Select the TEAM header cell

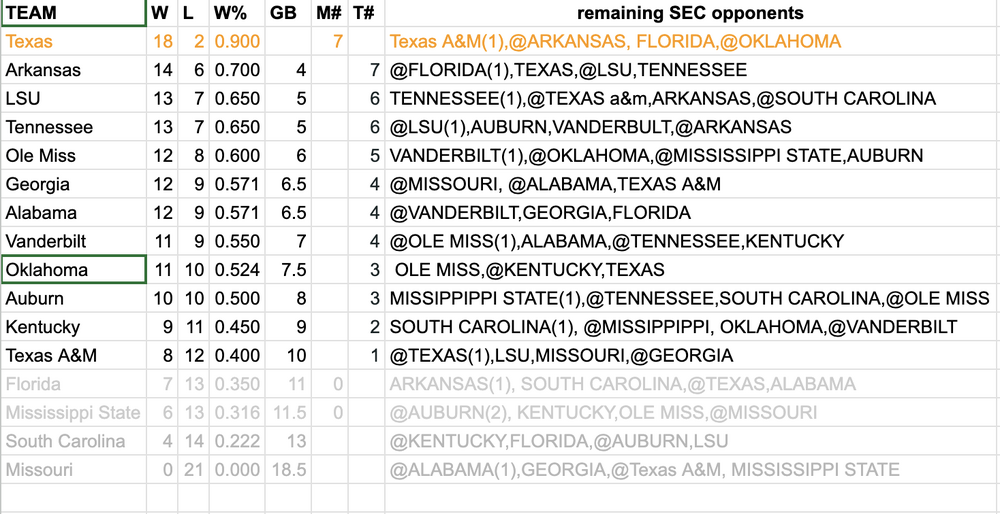point(72,14)
